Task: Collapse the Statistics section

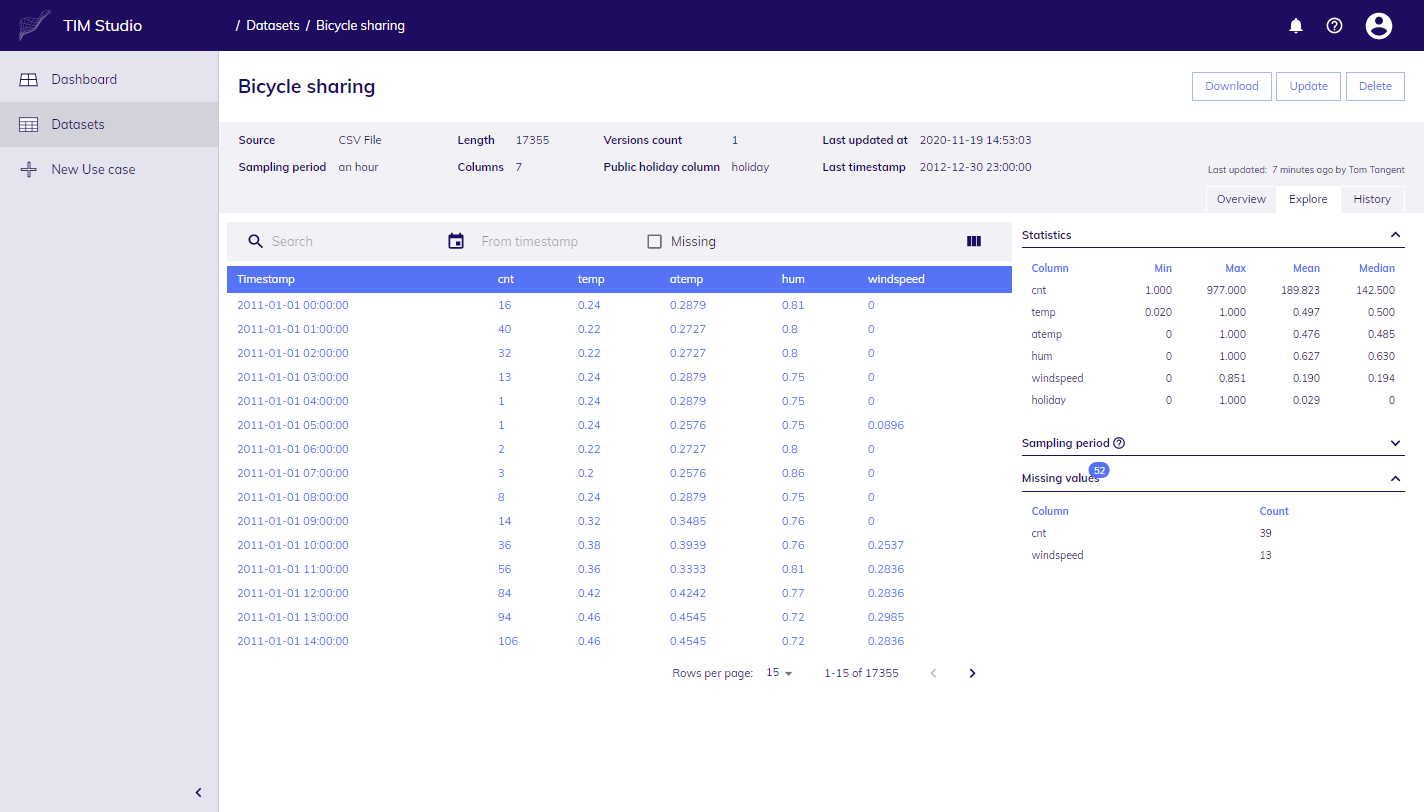Action: pos(1395,235)
